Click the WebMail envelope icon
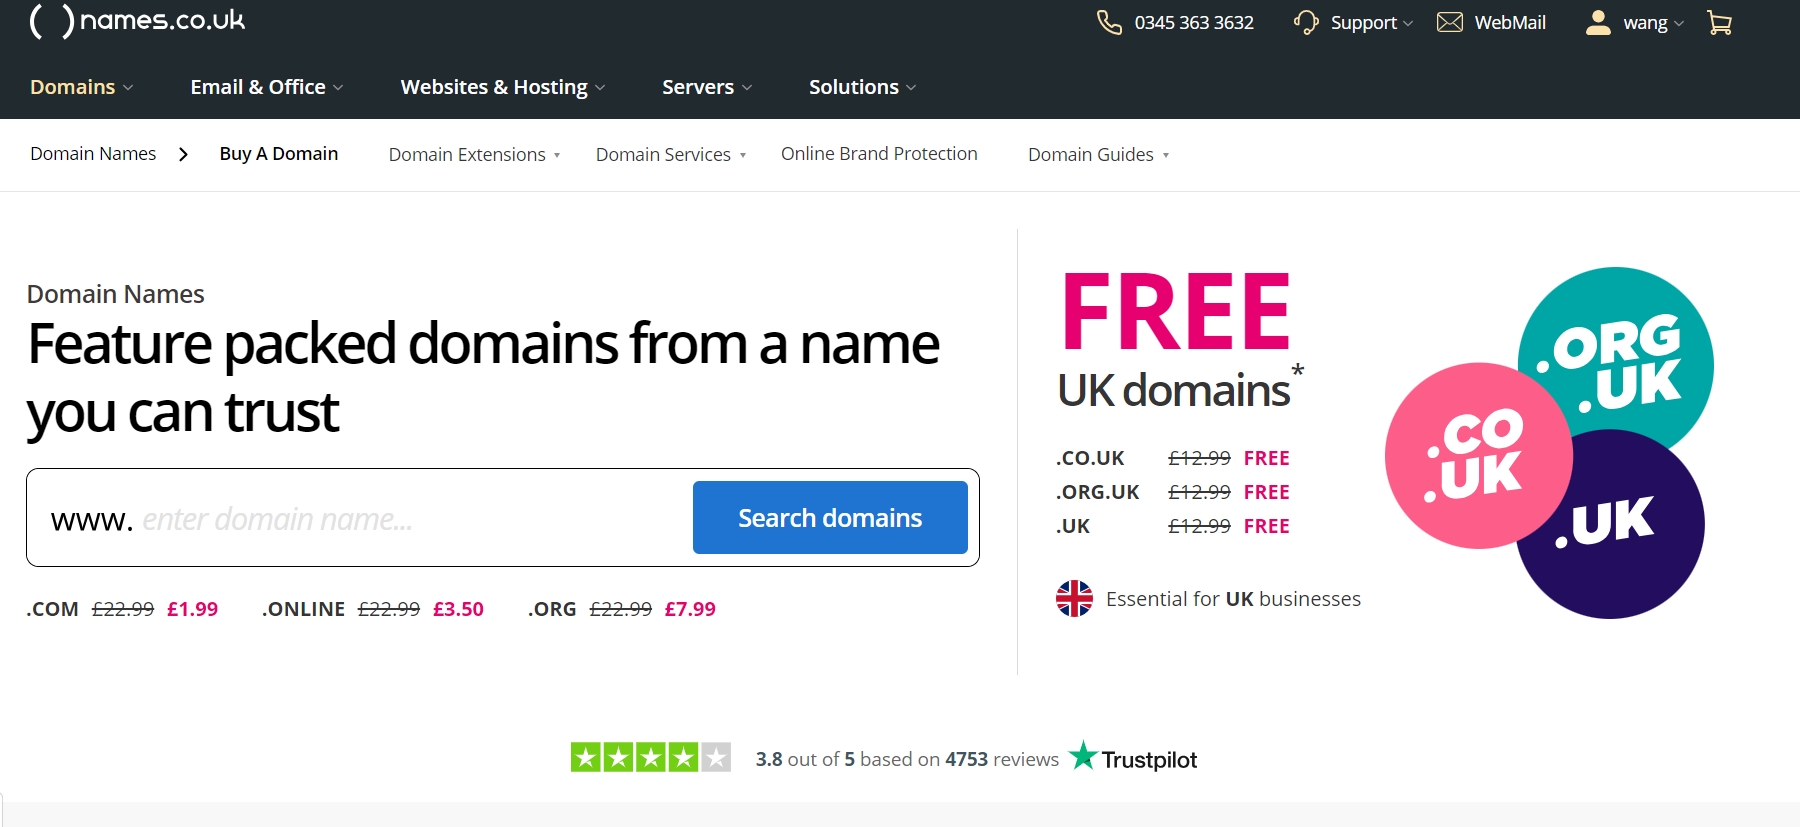Image resolution: width=1800 pixels, height=827 pixels. [x=1450, y=22]
